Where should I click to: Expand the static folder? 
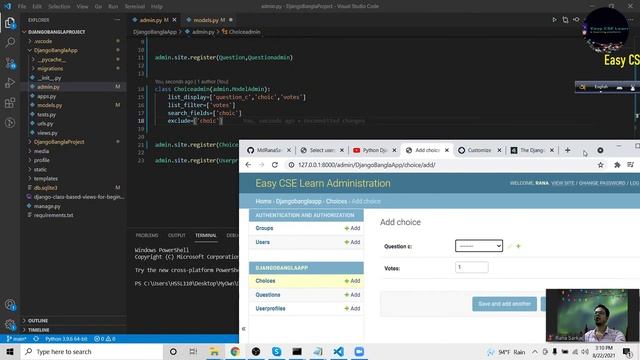pyautogui.click(x=40, y=169)
